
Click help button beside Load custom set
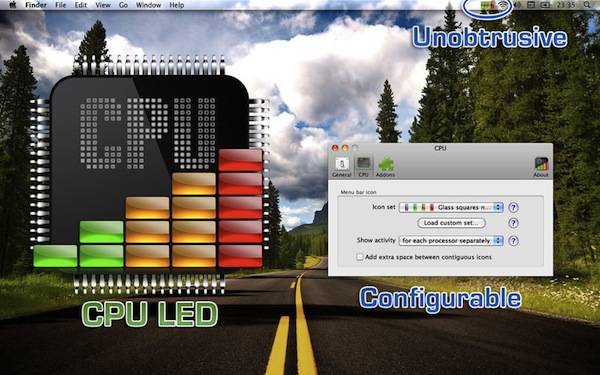click(x=514, y=223)
